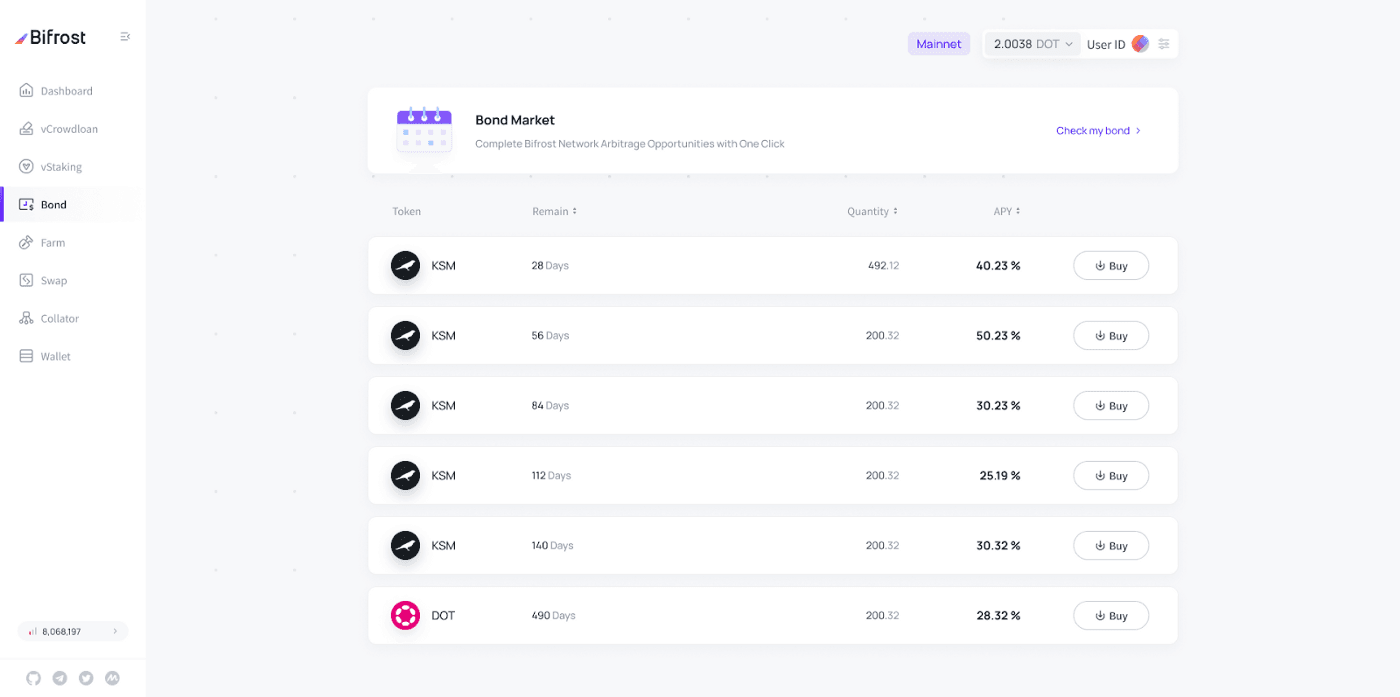Open the Medium link icon
This screenshot has height=697, width=1400.
pyautogui.click(x=113, y=678)
